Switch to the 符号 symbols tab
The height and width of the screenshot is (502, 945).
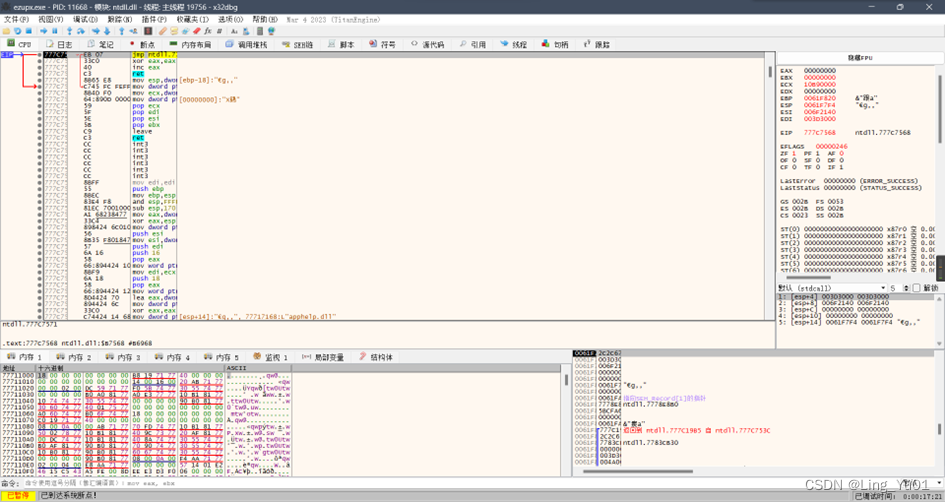[x=383, y=44]
